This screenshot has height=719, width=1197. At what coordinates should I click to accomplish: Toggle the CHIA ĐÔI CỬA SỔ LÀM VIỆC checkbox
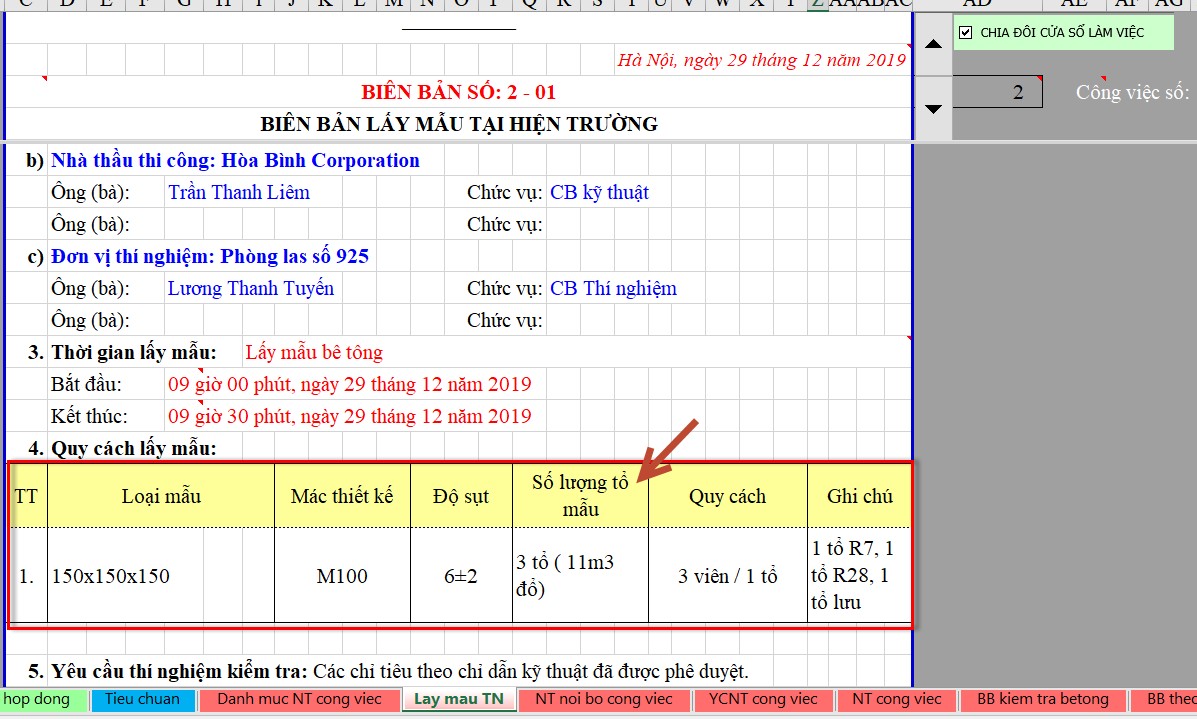[x=965, y=32]
